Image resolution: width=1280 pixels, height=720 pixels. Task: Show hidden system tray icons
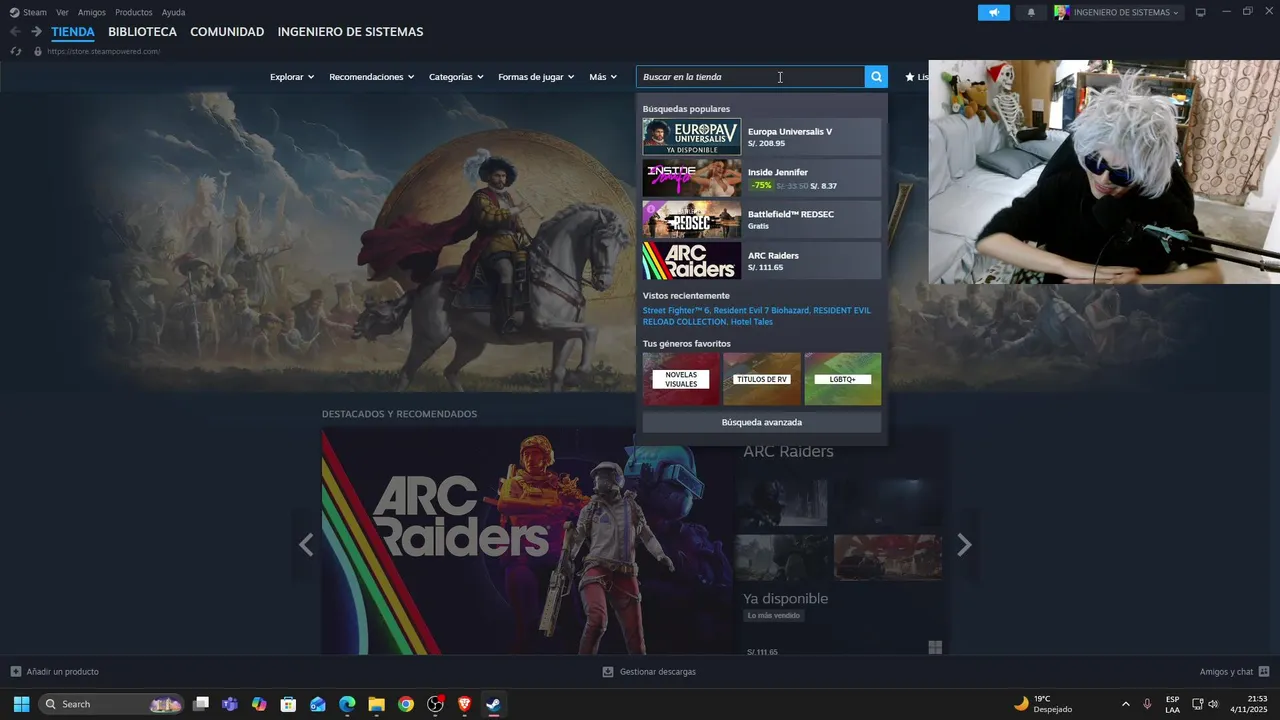pos(1125,704)
